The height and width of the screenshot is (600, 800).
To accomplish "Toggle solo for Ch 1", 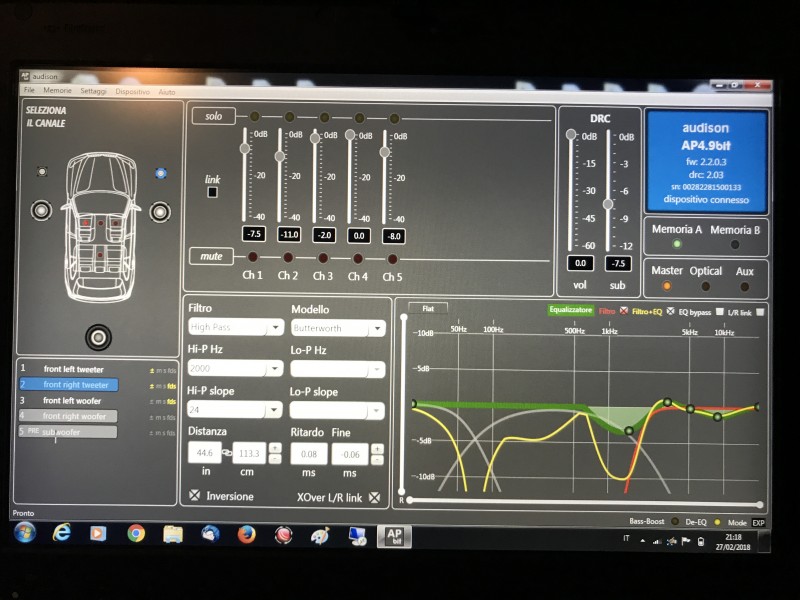I will [255, 116].
